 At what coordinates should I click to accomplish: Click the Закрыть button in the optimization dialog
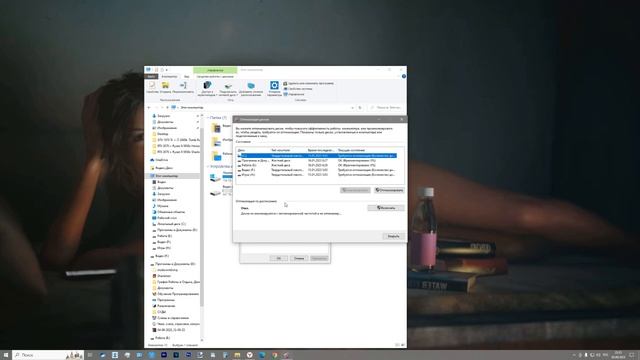point(393,236)
